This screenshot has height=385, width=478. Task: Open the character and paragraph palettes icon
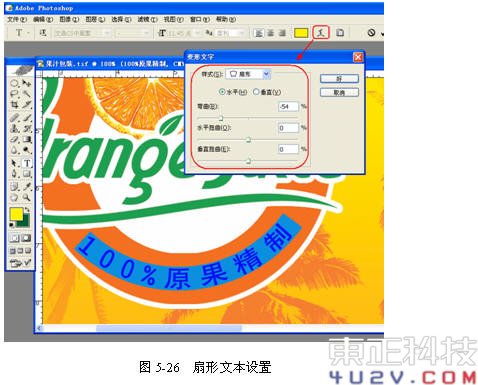340,33
